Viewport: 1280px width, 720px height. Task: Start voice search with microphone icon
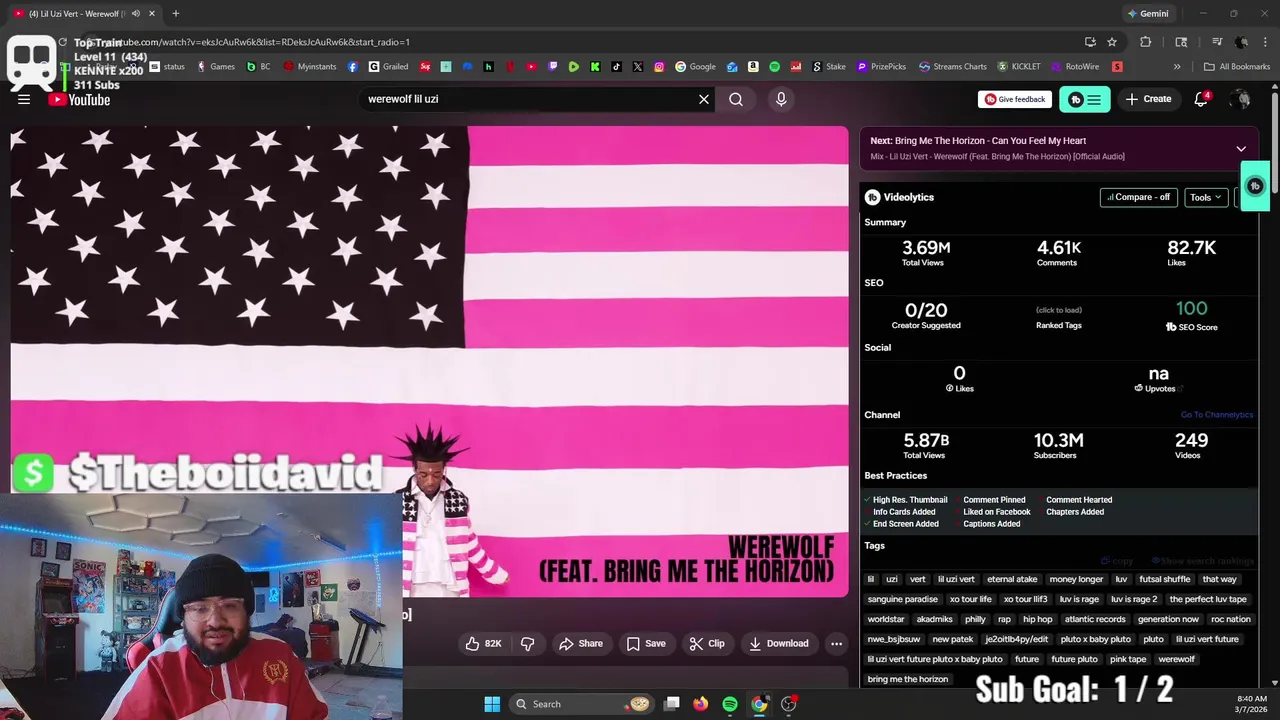(x=781, y=99)
